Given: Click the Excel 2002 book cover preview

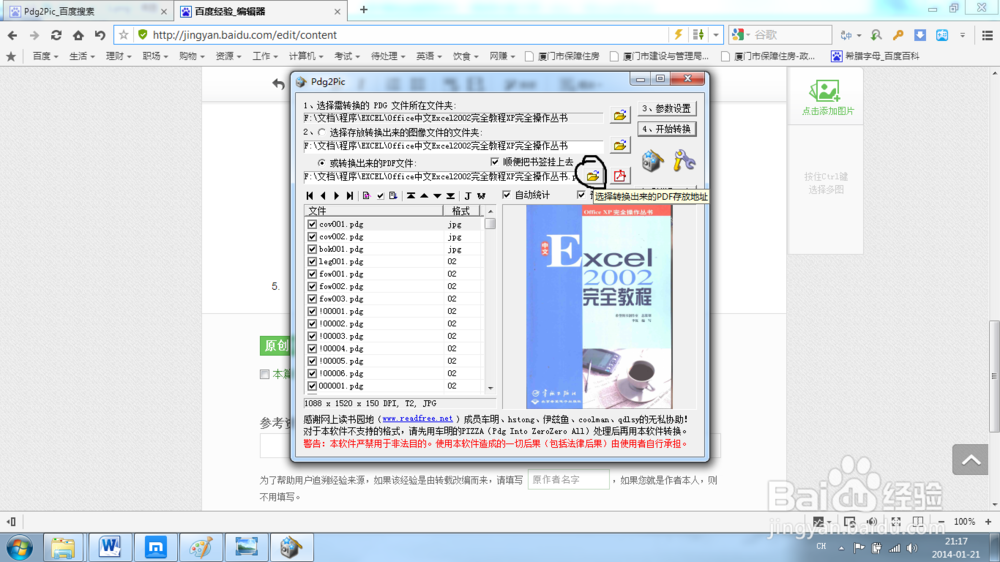Looking at the screenshot, I should point(599,307).
